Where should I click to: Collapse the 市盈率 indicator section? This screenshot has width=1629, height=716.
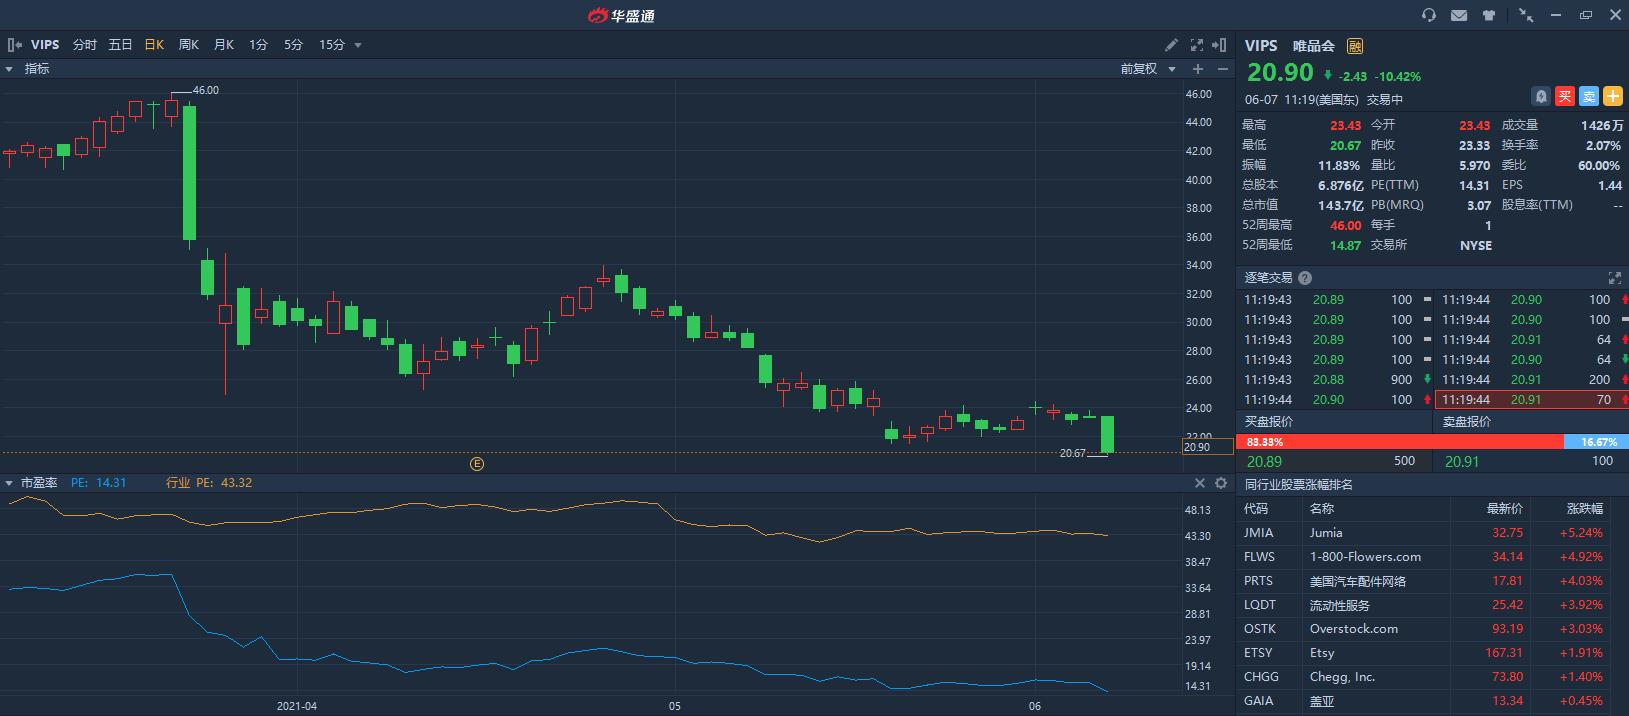(x=10, y=483)
